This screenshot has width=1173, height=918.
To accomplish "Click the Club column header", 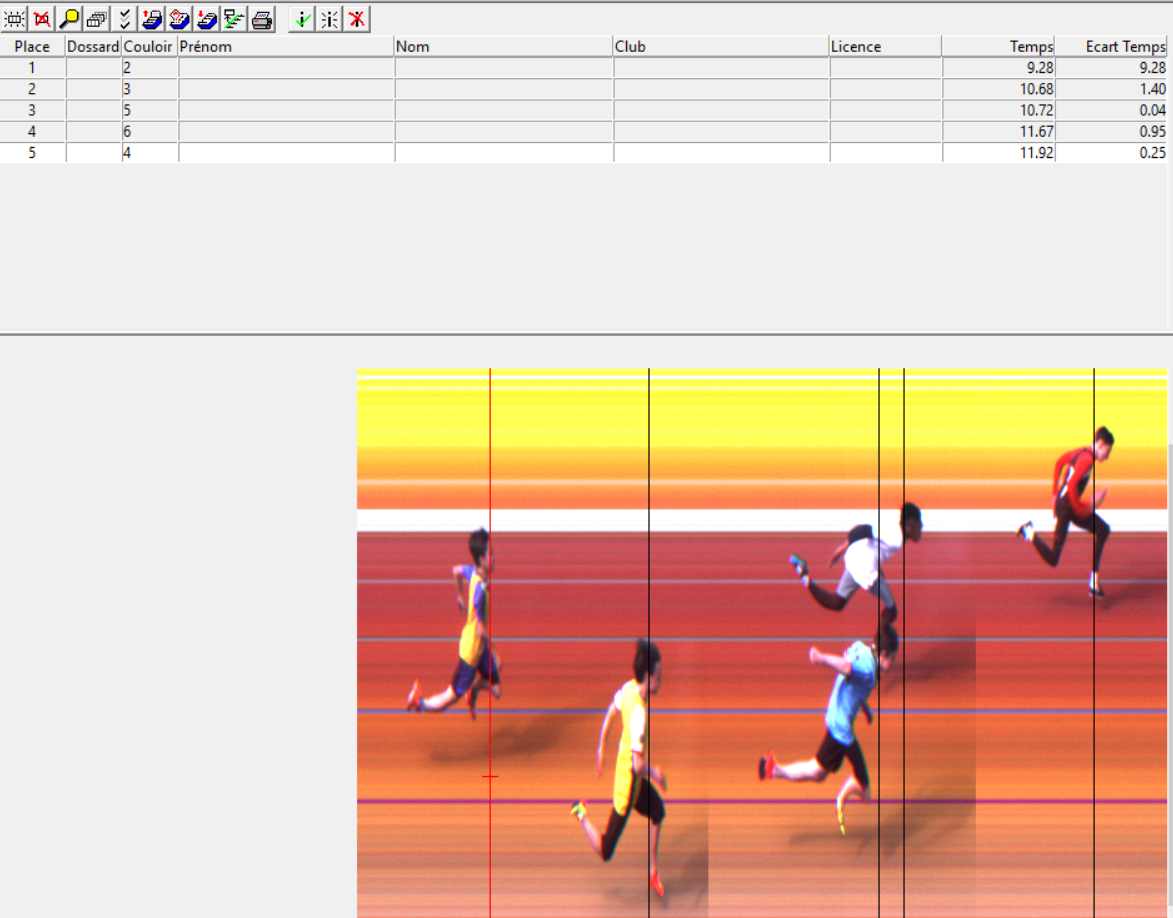I will click(x=720, y=46).
